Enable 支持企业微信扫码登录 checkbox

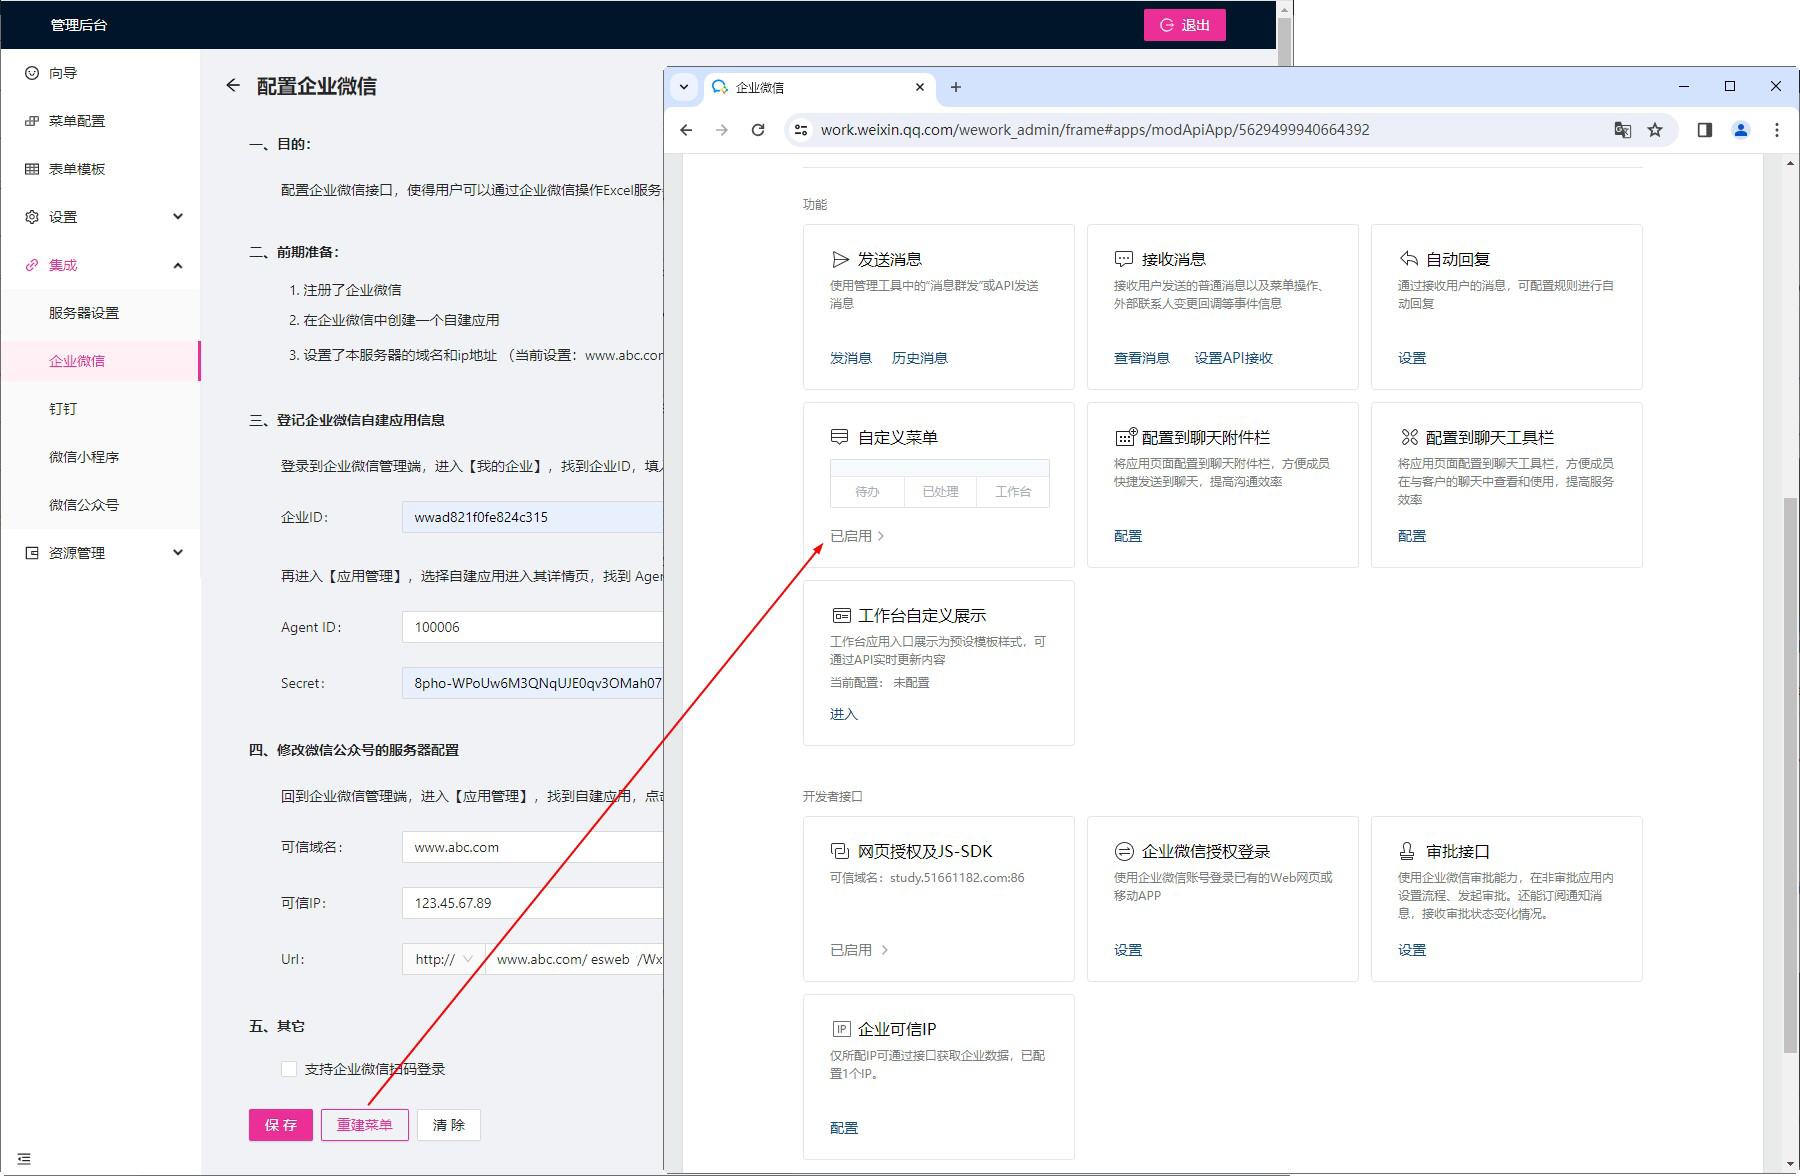(x=289, y=1069)
